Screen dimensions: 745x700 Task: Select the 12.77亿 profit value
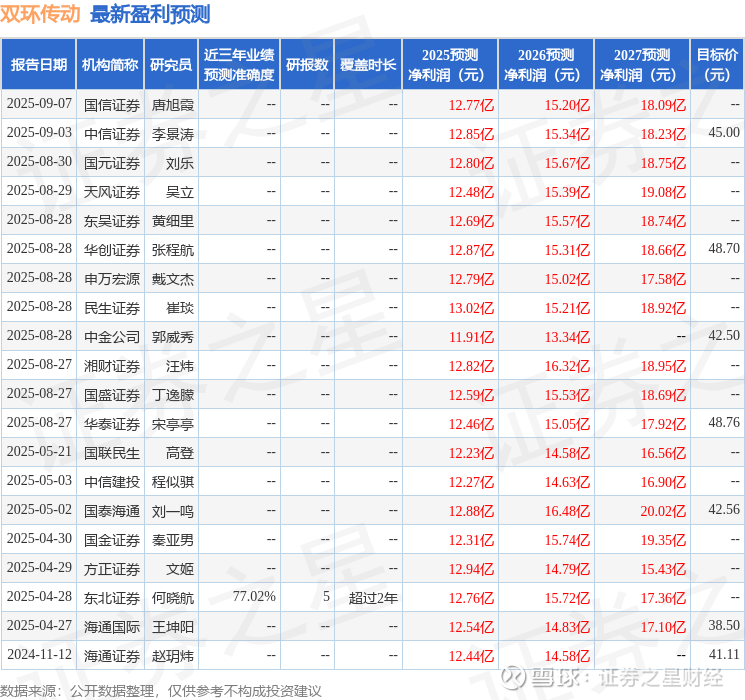click(x=471, y=105)
